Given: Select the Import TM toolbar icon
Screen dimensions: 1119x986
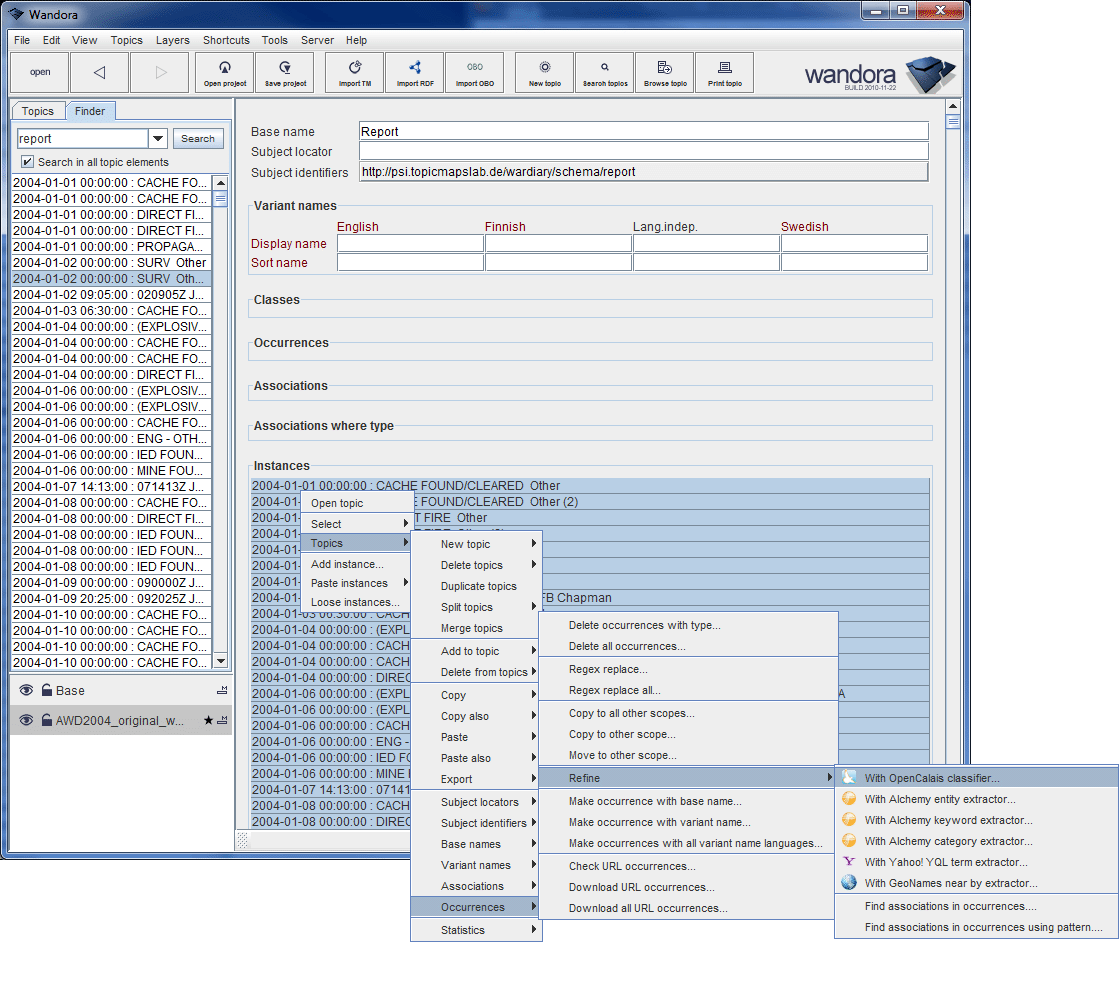Looking at the screenshot, I should pyautogui.click(x=353, y=72).
